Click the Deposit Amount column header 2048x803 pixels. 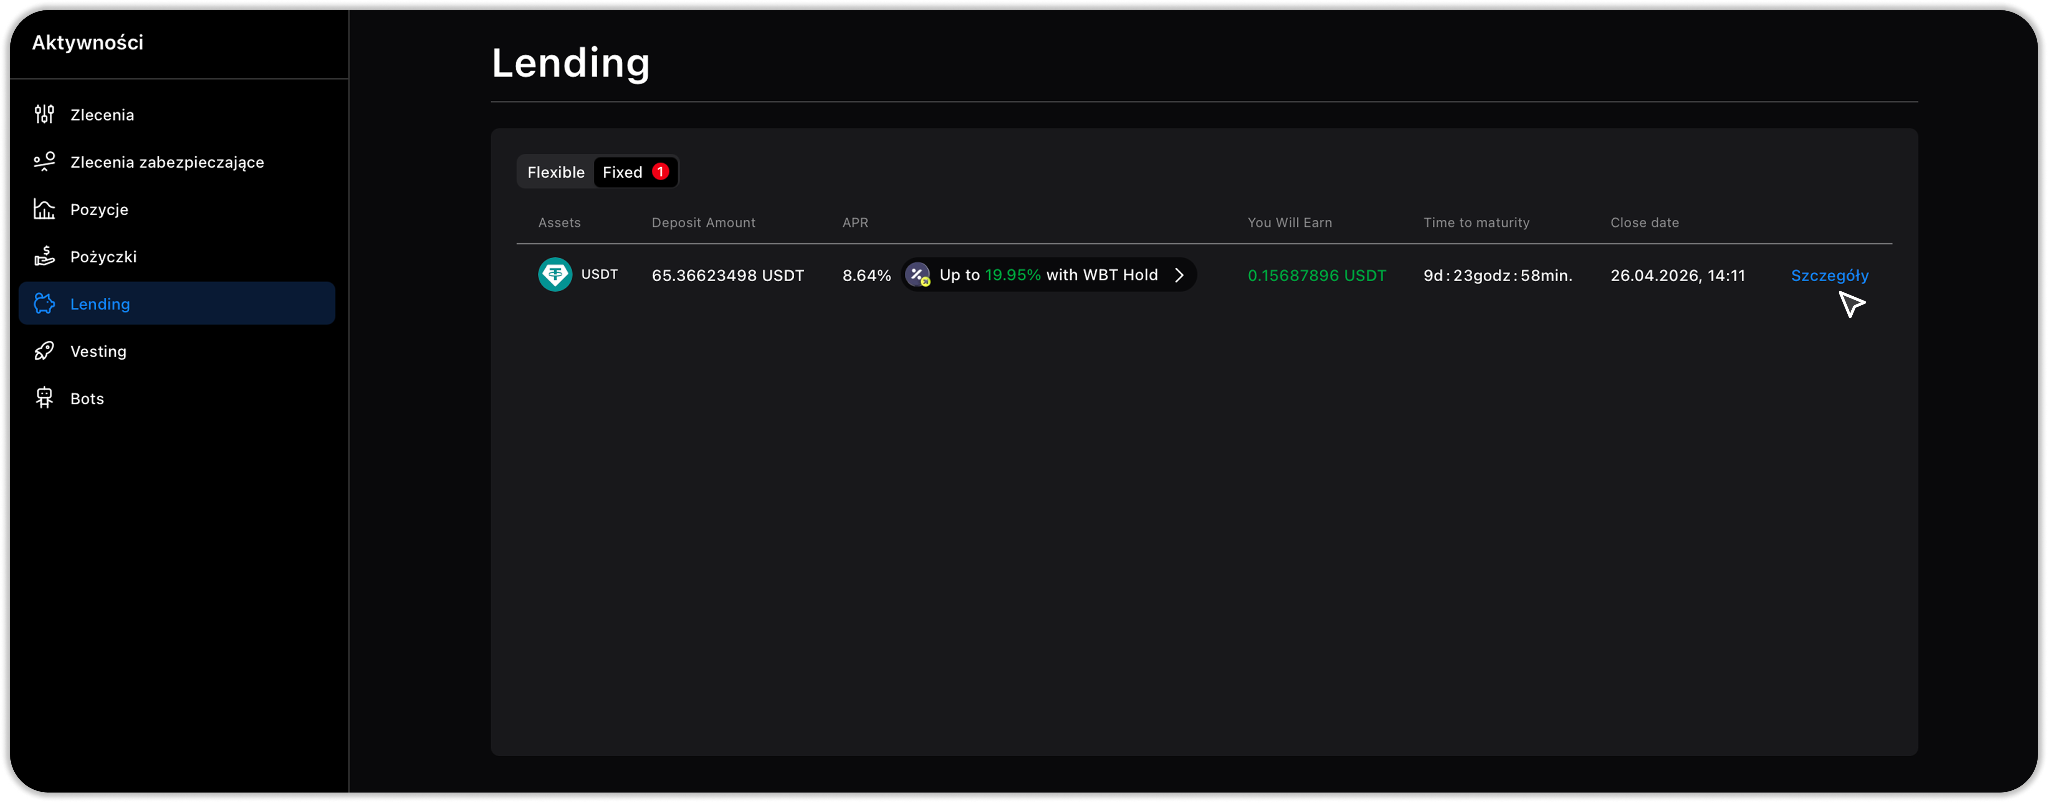[703, 223]
